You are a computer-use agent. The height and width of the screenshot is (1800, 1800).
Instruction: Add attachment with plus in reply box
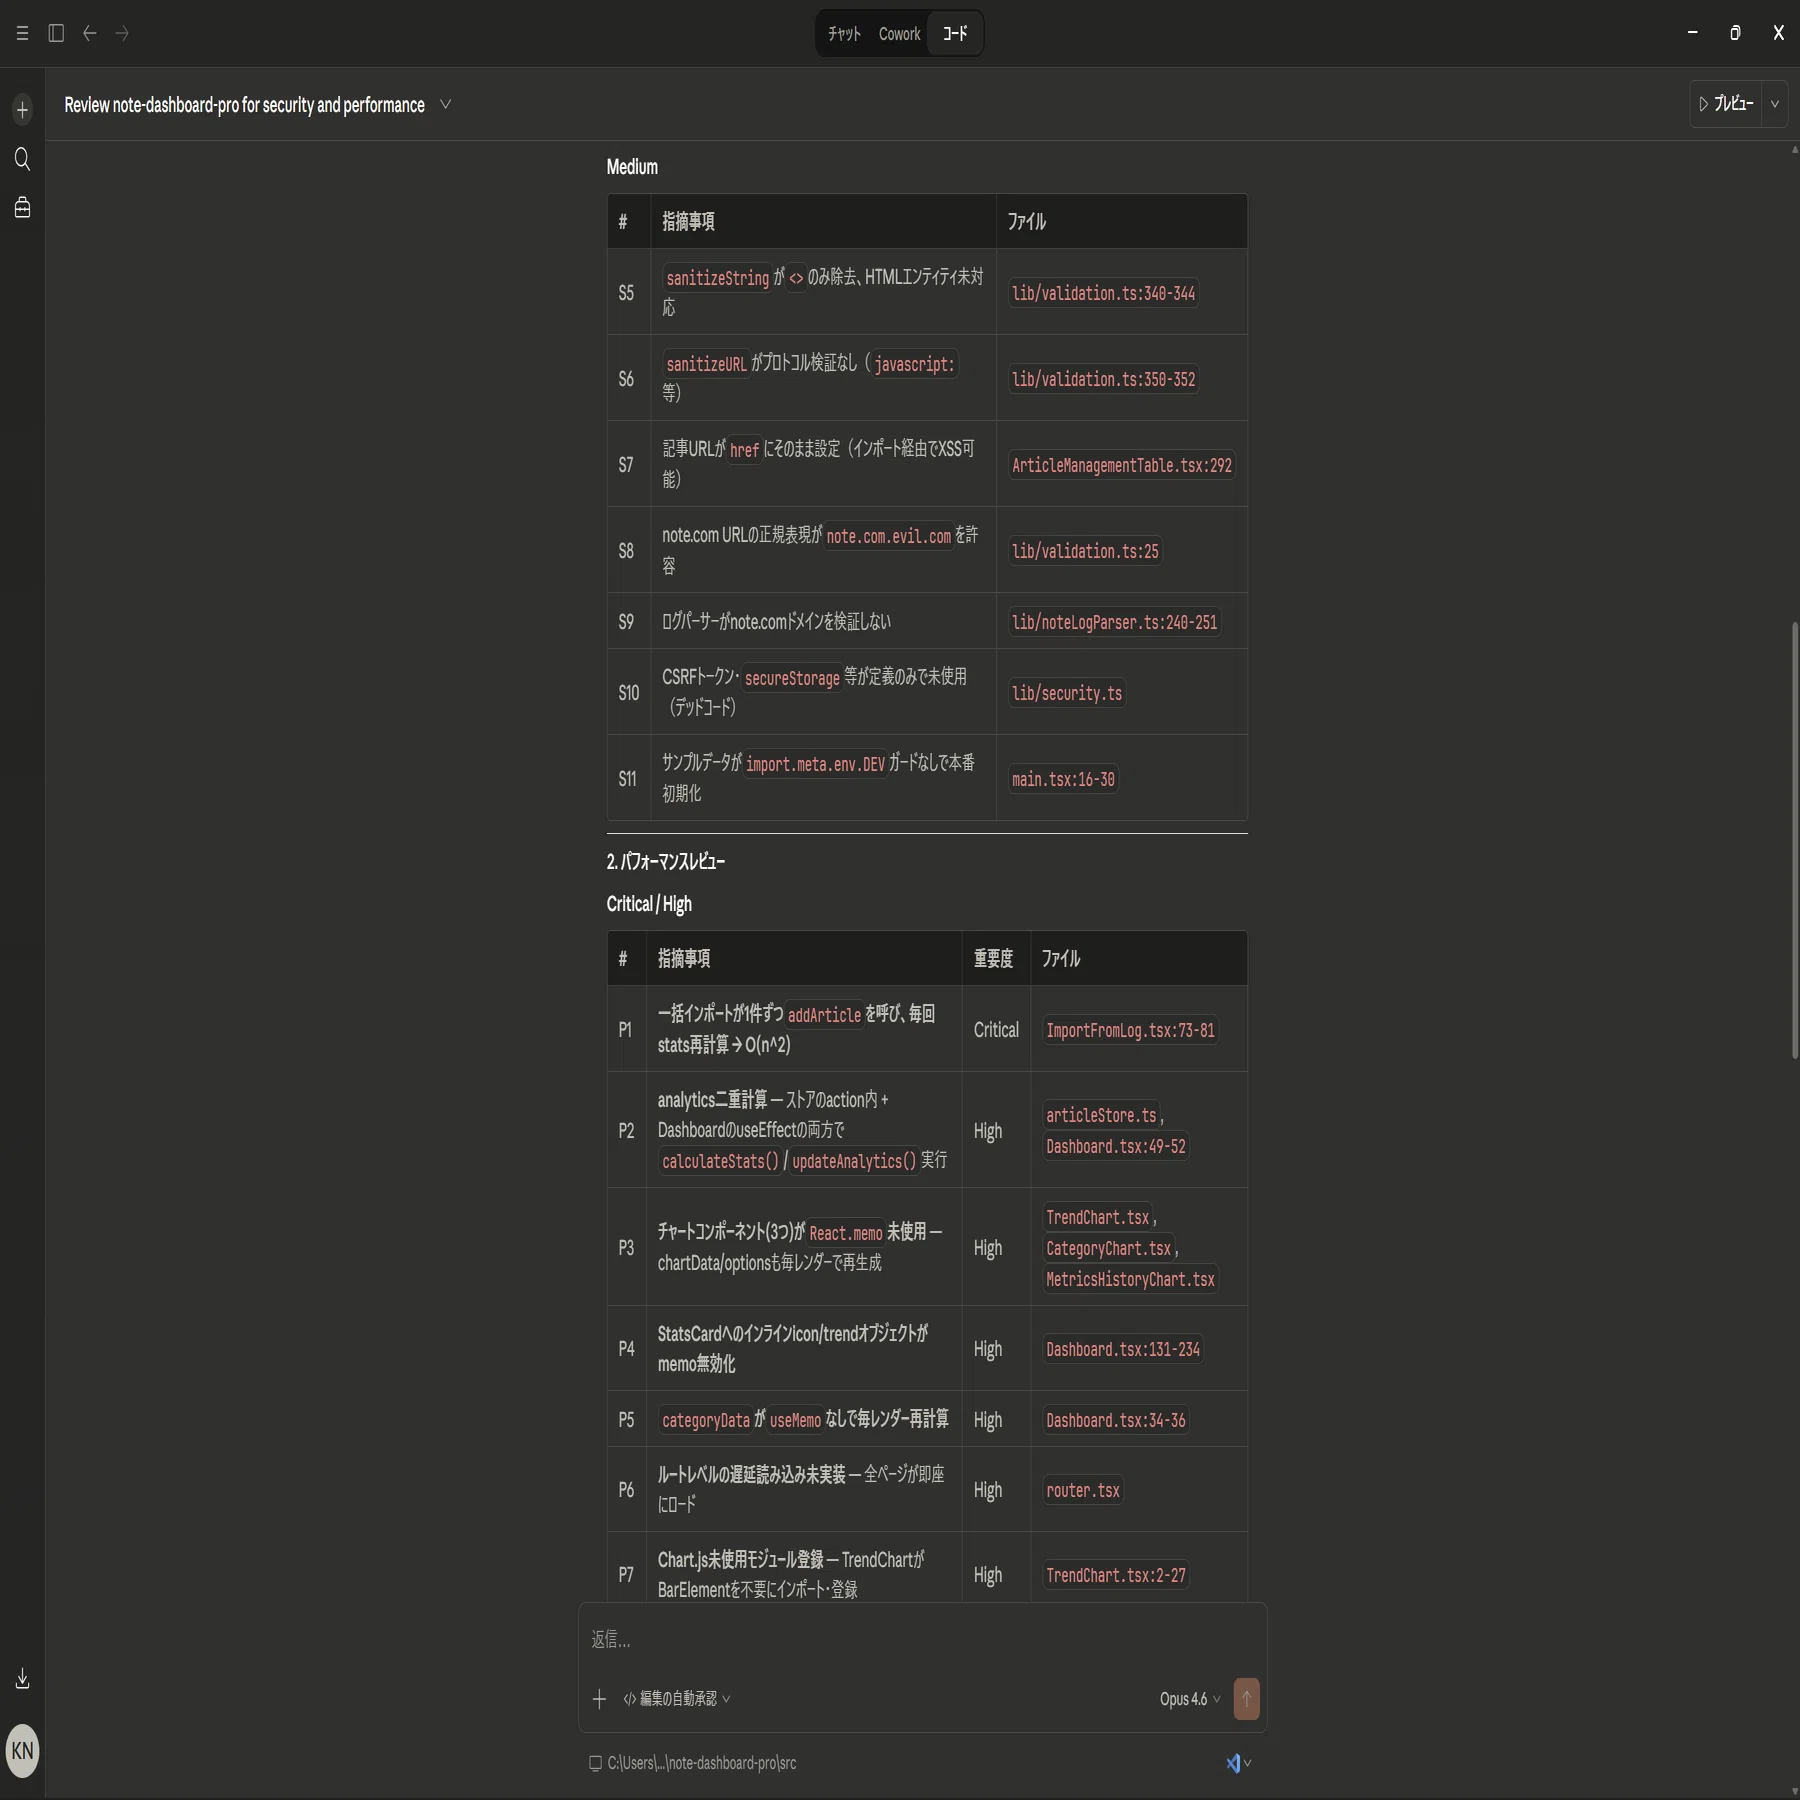tap(599, 1698)
